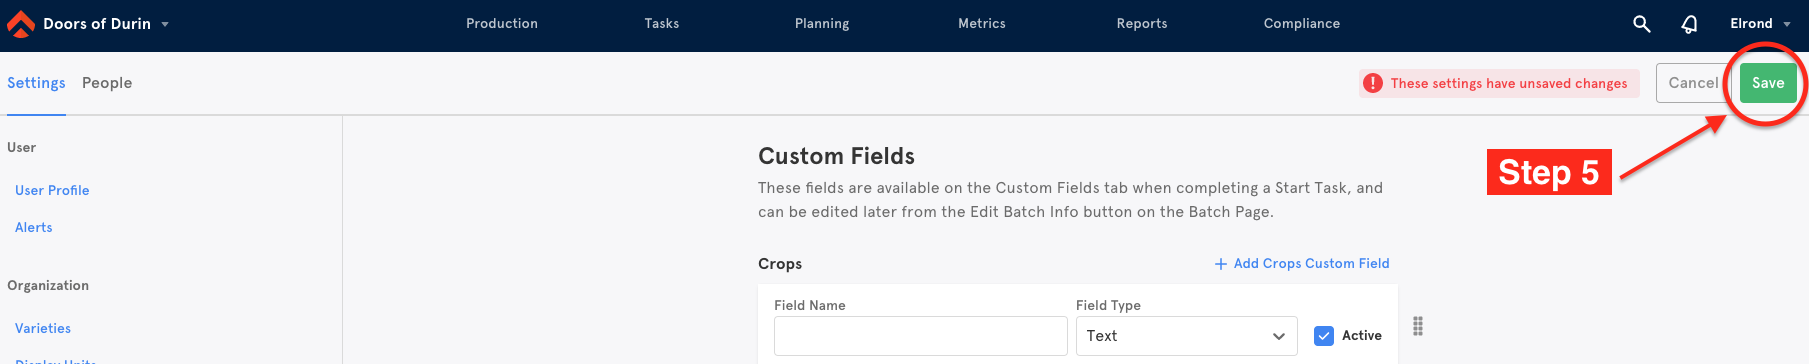Image resolution: width=1809 pixels, height=364 pixels.
Task: Open the User Profile link
Action: [52, 190]
